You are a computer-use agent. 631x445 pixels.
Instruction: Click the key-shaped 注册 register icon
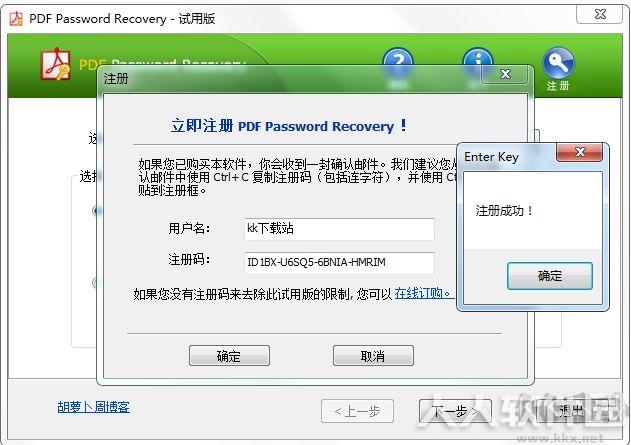558,64
